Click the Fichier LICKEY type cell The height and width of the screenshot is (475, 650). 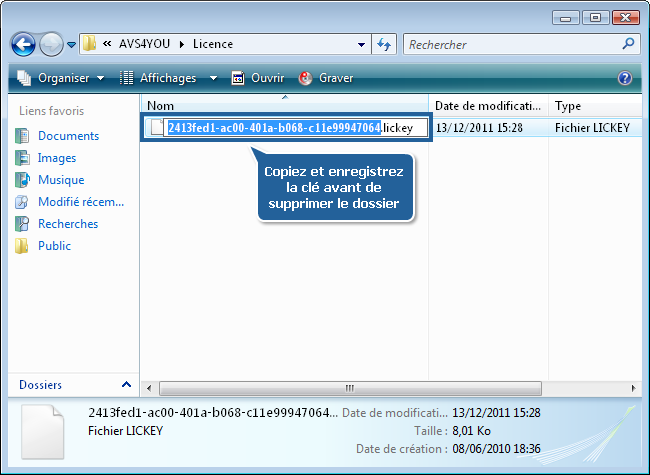[x=592, y=128]
